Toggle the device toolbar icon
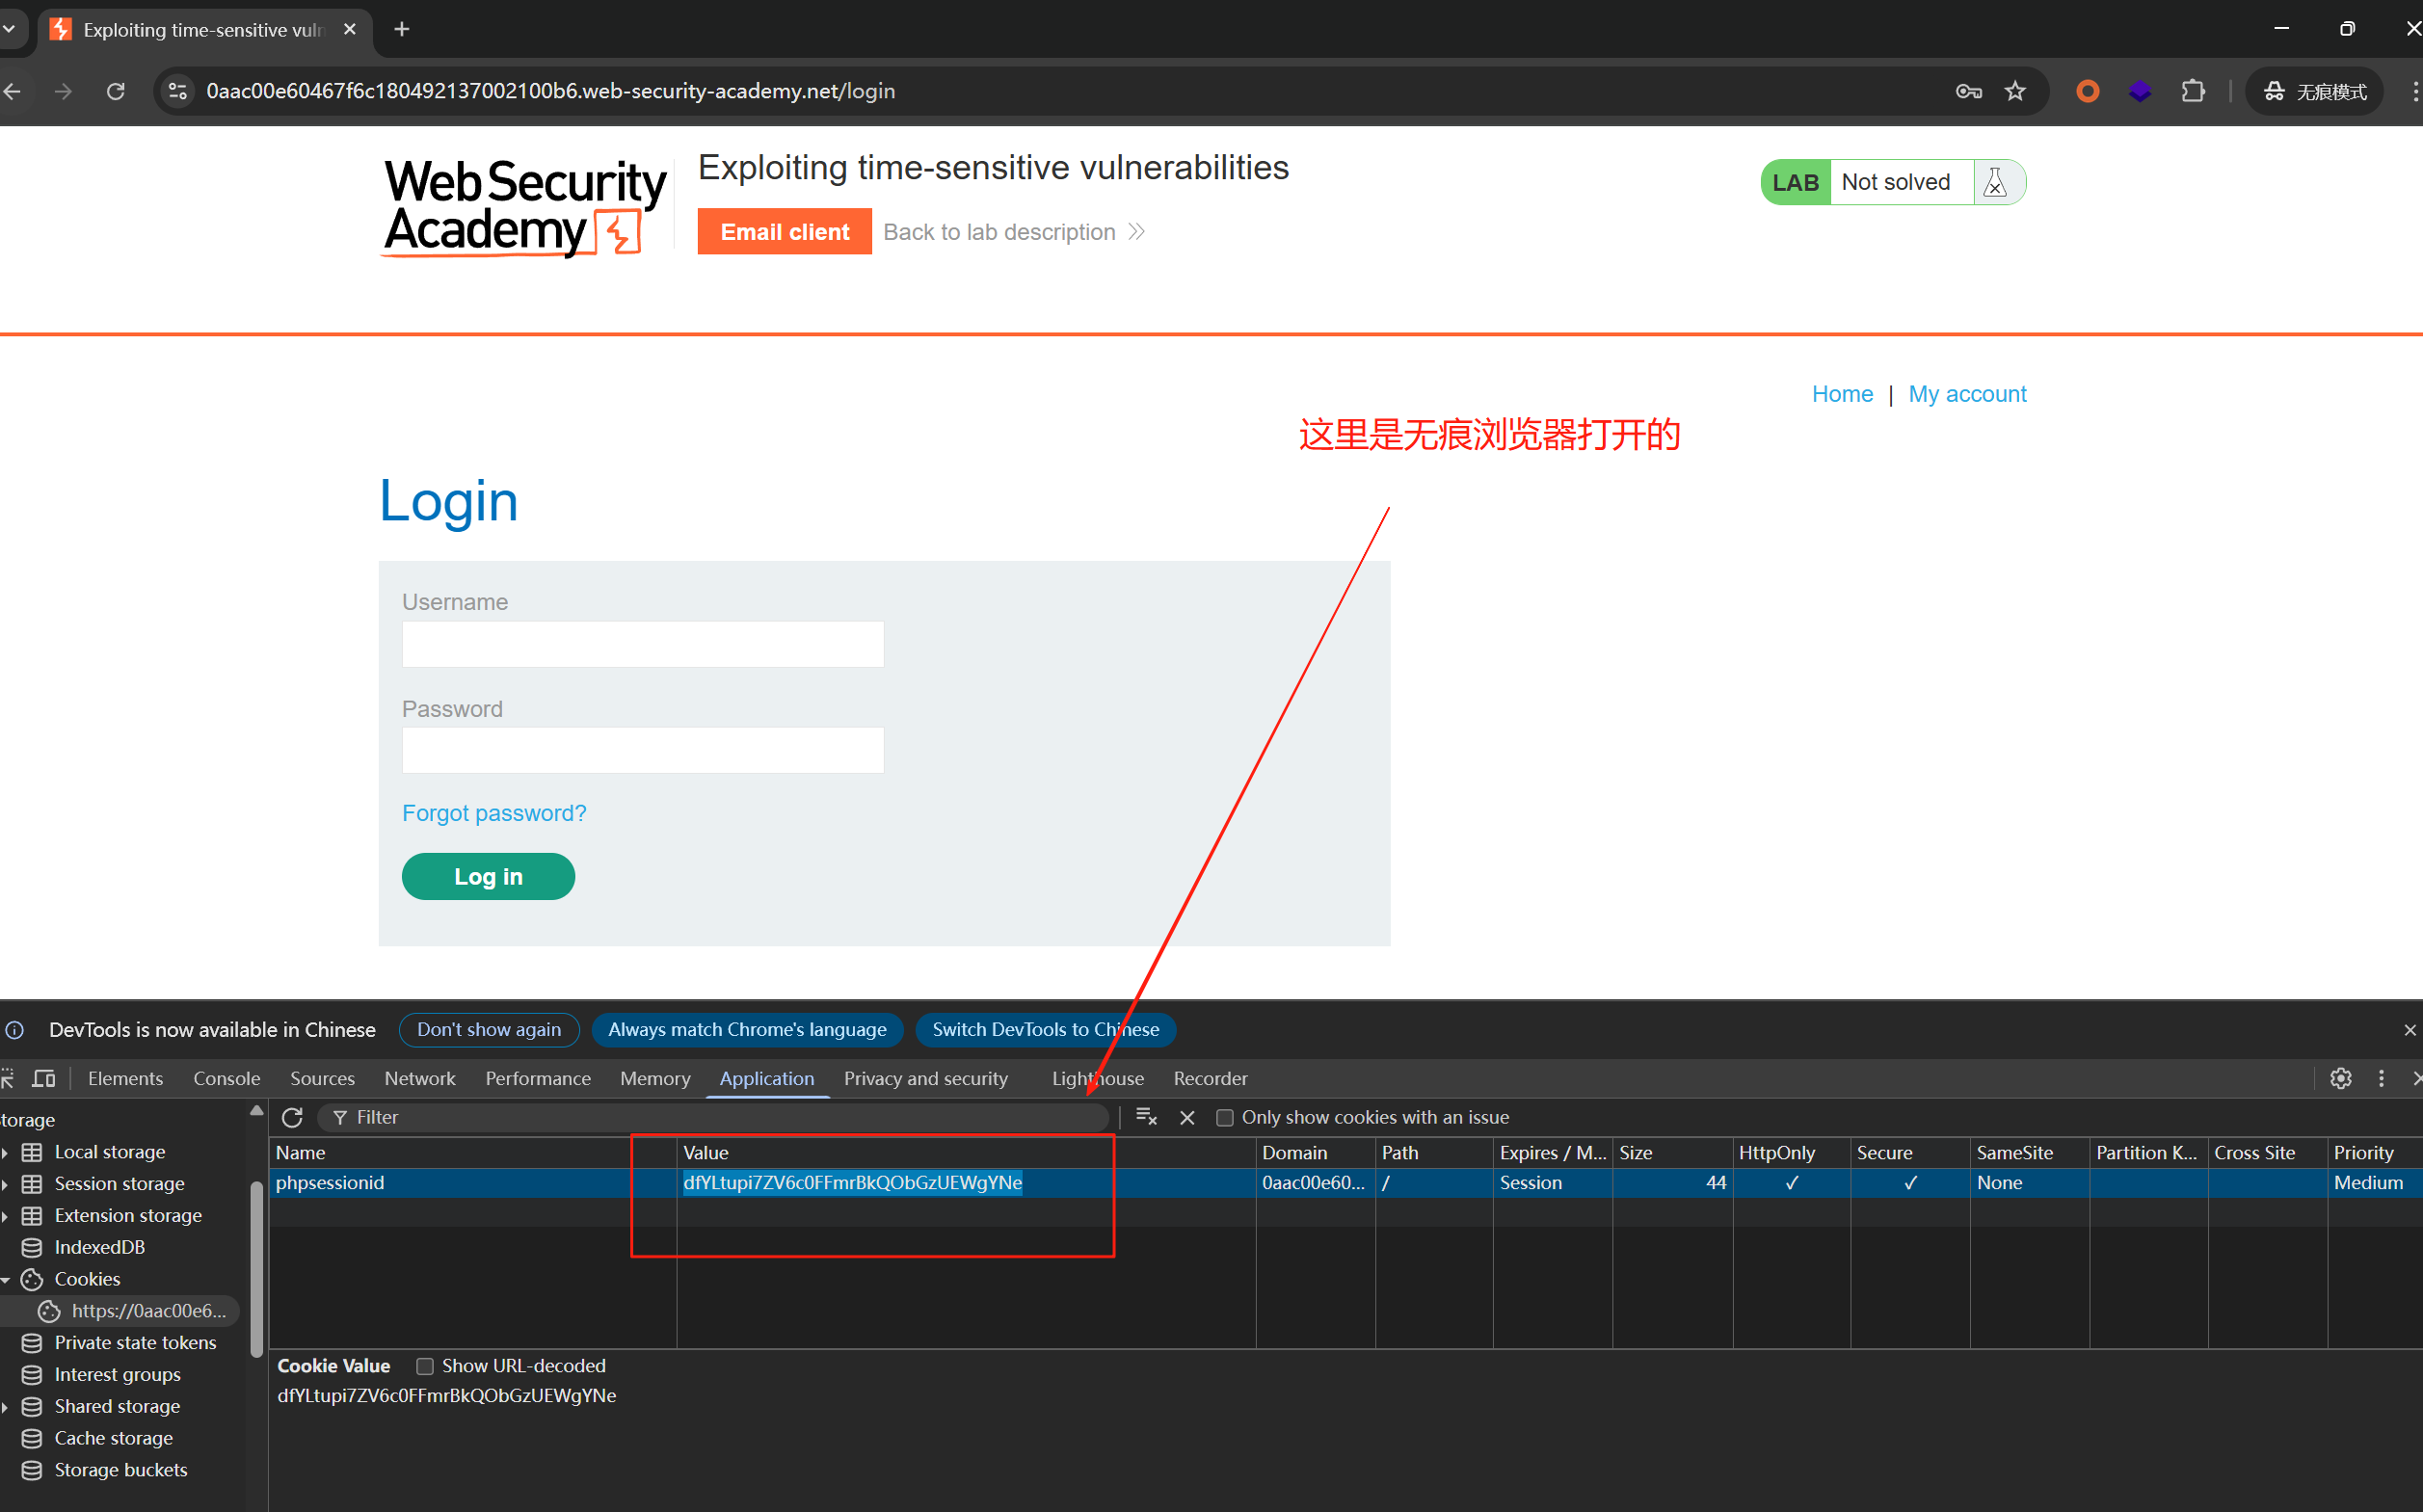This screenshot has width=2423, height=1512. [x=44, y=1078]
